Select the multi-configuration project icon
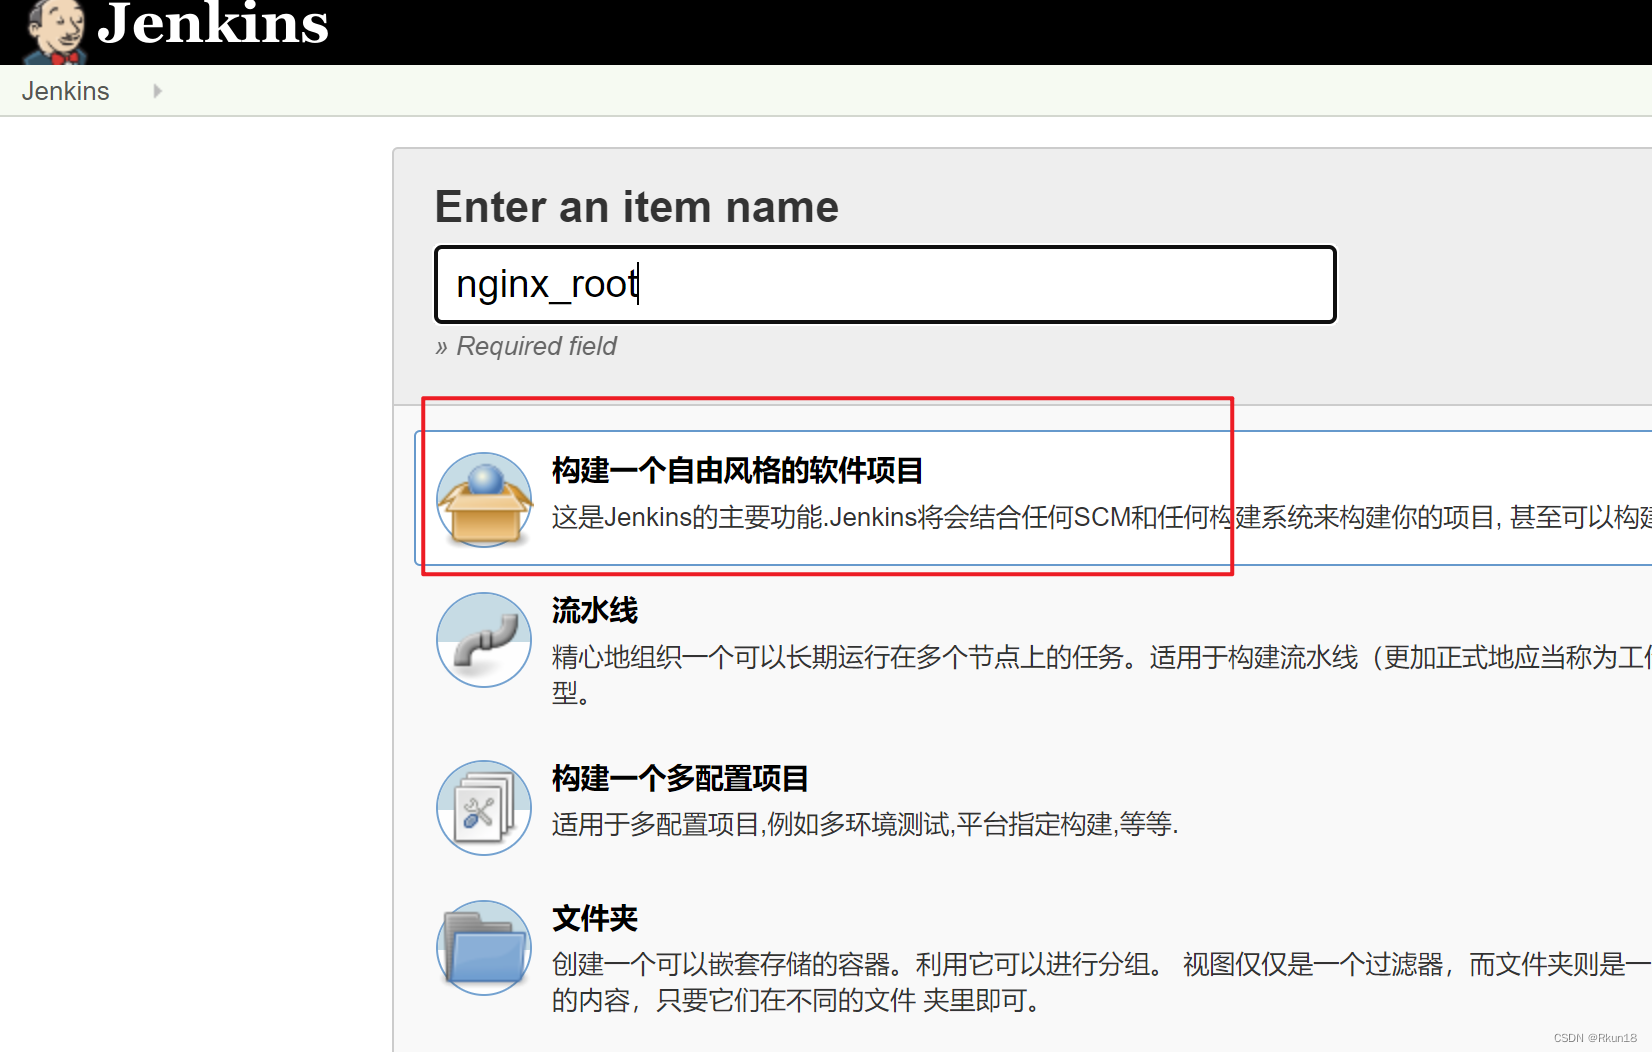Image resolution: width=1652 pixels, height=1052 pixels. (x=484, y=808)
